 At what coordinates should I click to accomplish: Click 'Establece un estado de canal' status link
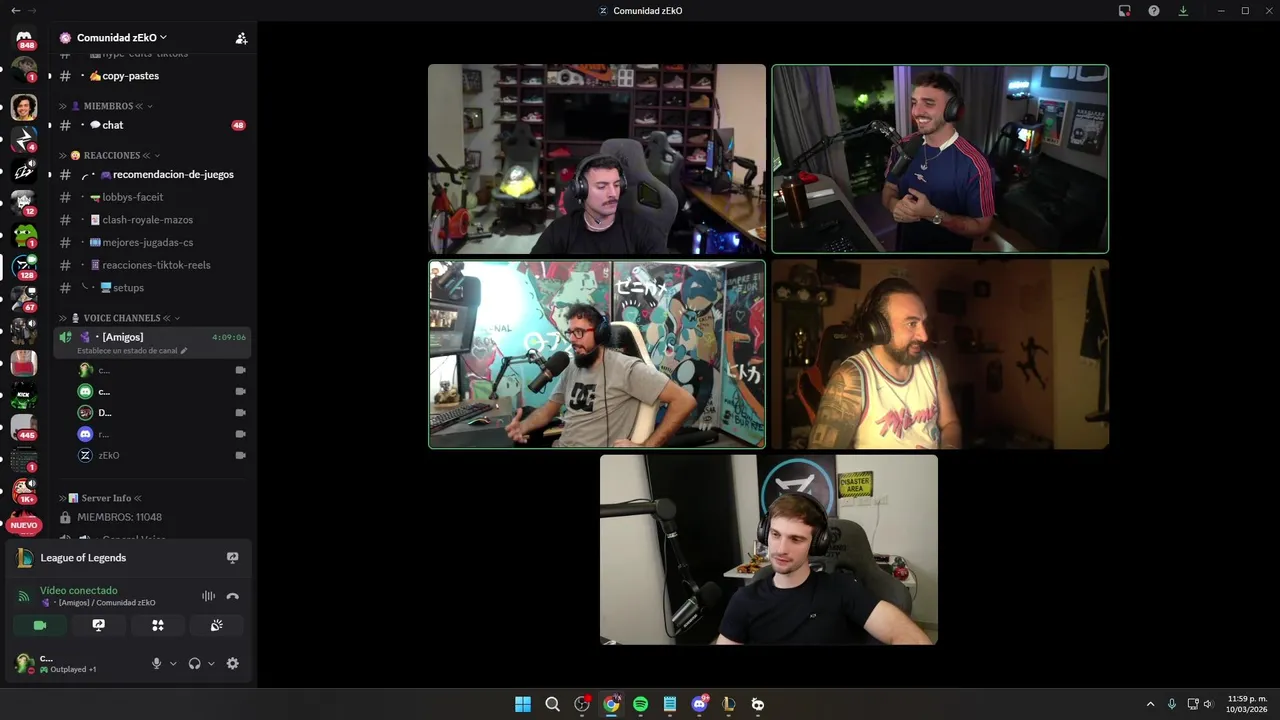click(132, 351)
